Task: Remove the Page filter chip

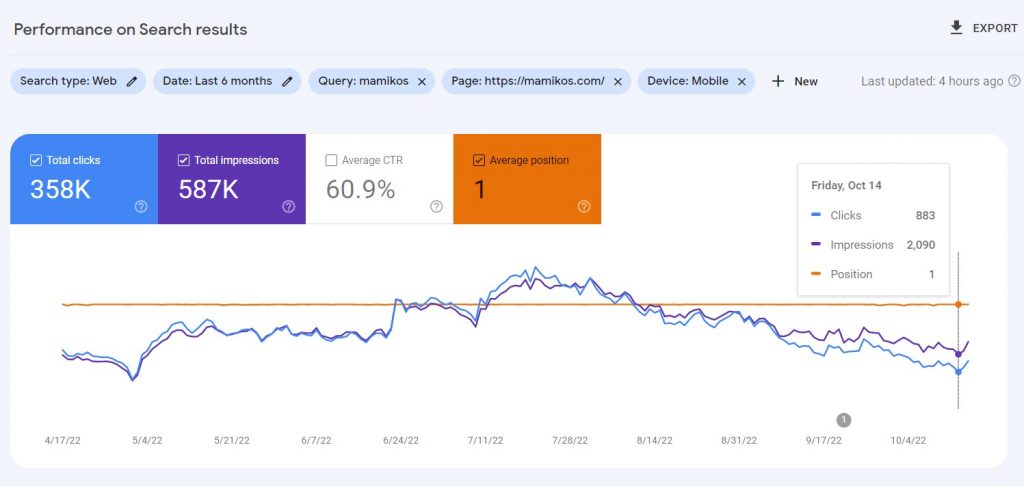Action: click(x=618, y=82)
